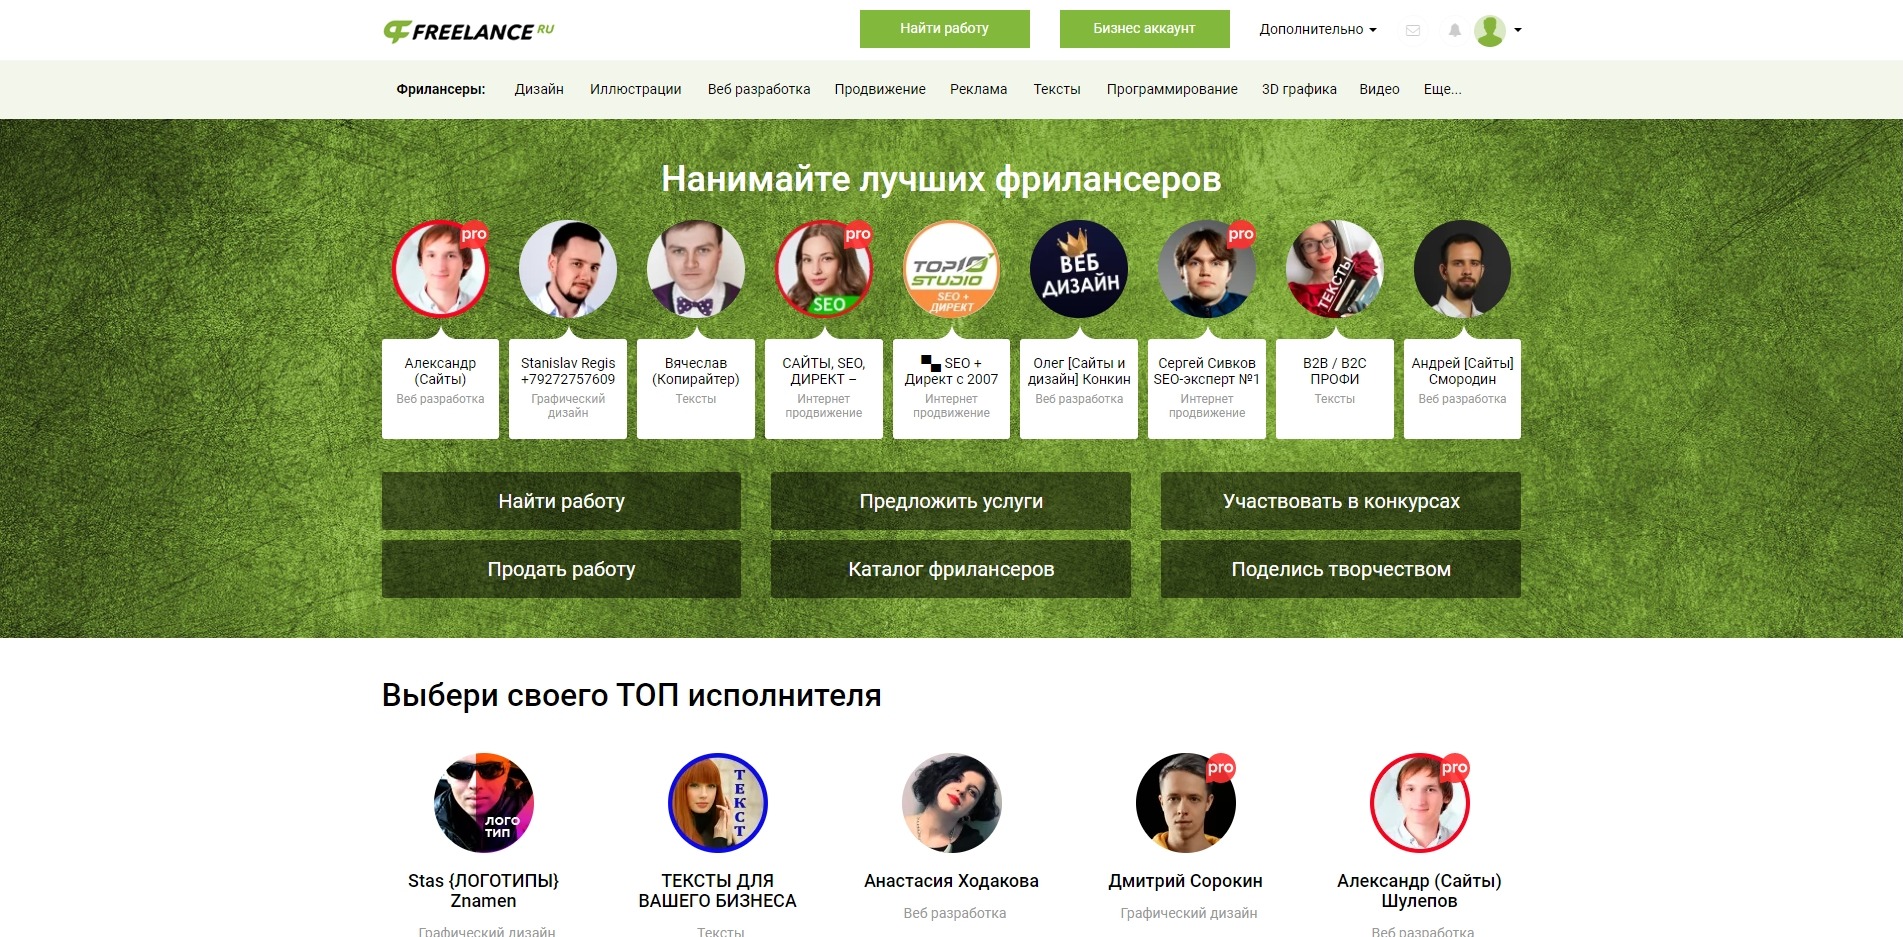The width and height of the screenshot is (1903, 937).
Task: Click the Freelance.ru logo
Action: coord(468,31)
